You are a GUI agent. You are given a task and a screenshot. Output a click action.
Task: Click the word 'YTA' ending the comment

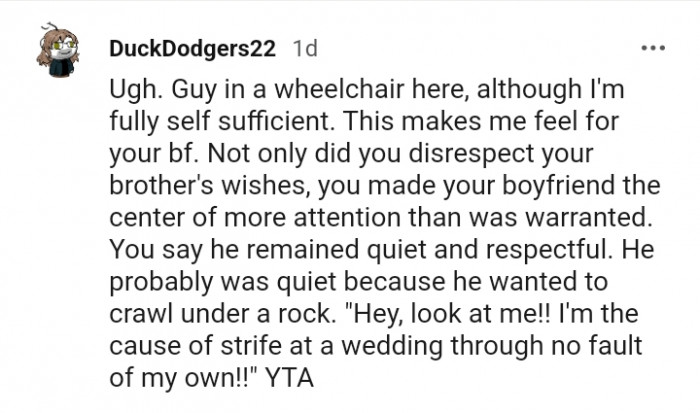pos(289,378)
